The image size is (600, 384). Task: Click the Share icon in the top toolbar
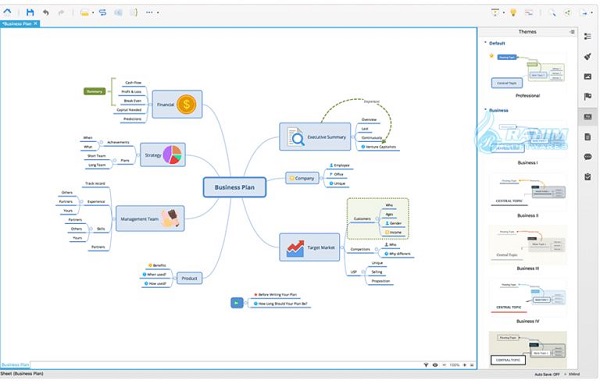(568, 13)
